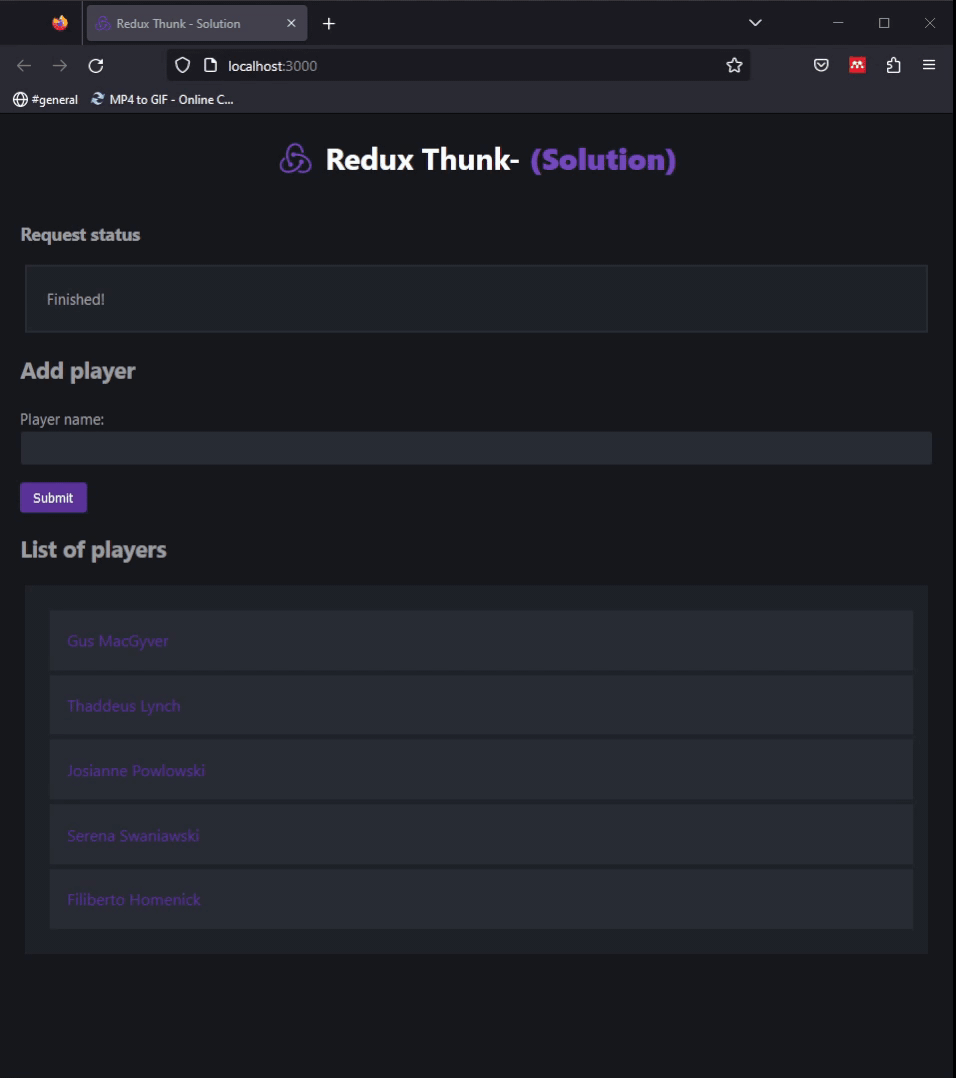
Task: Open the MP4 to GIF bookmark
Action: point(162,99)
